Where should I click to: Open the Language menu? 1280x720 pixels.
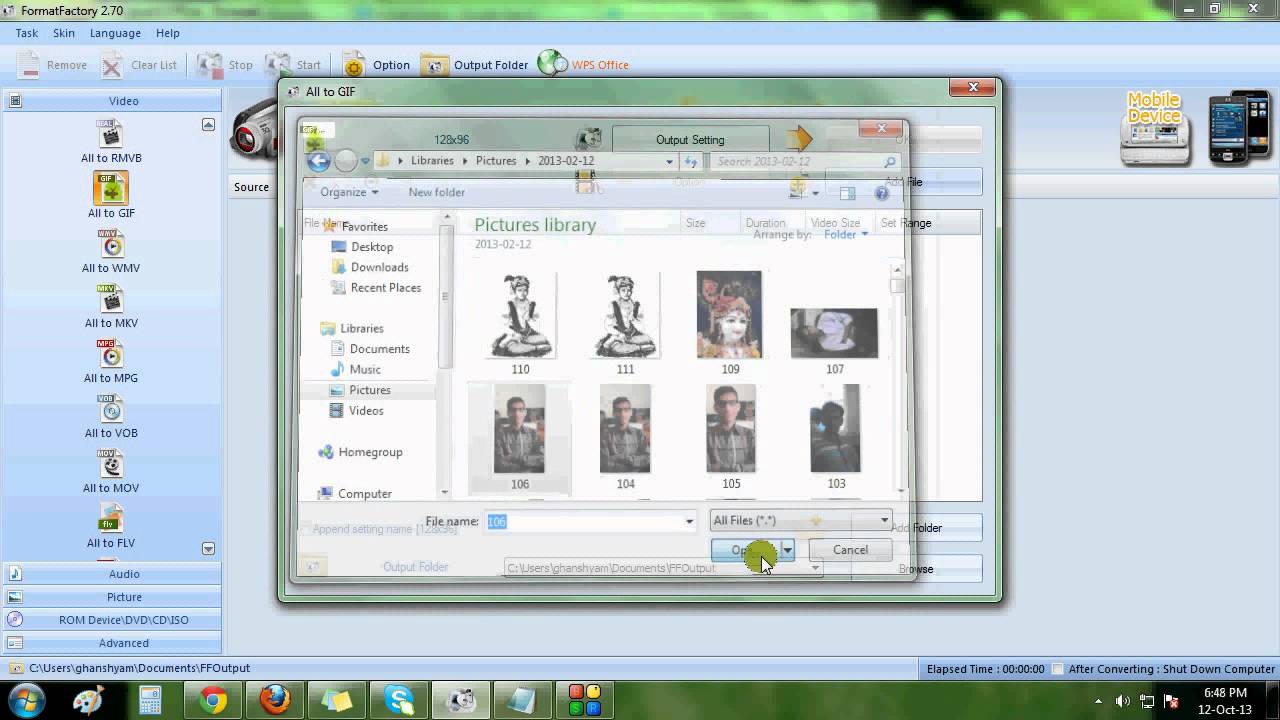pyautogui.click(x=115, y=33)
